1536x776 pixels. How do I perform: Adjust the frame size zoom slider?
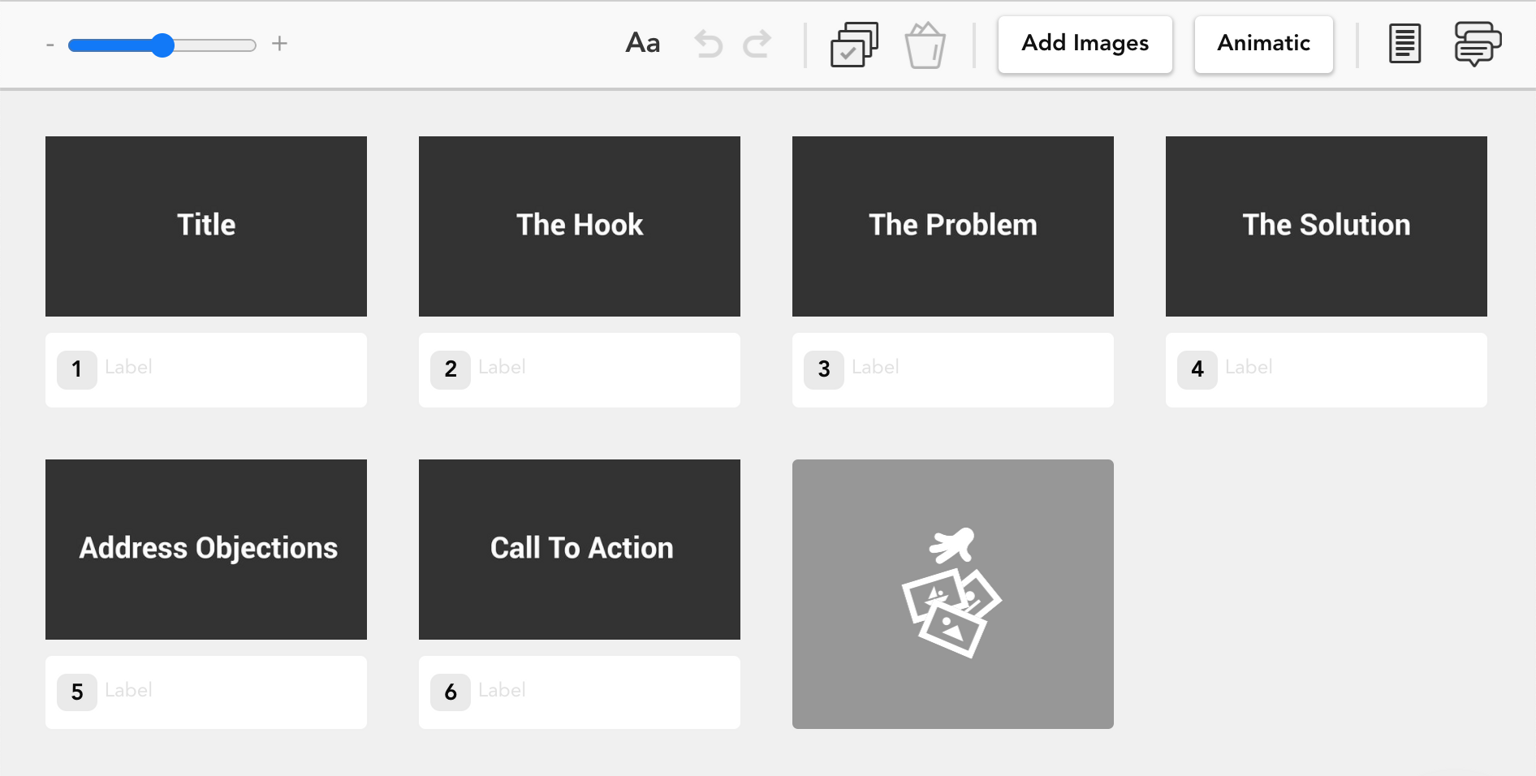(x=162, y=45)
